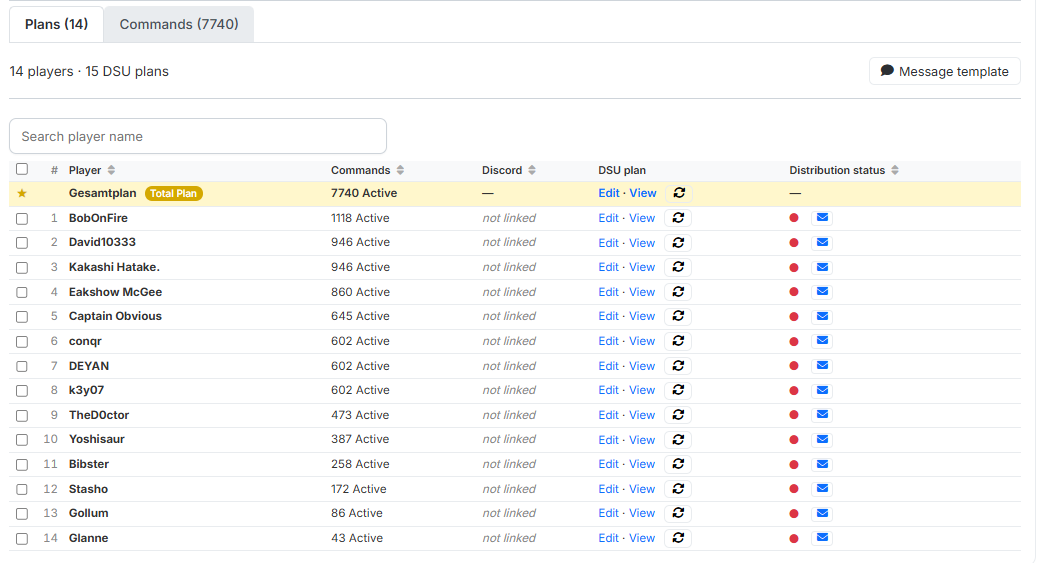Click the "14 players · 15 DSU plans" text
The height and width of the screenshot is (563, 1045).
[x=89, y=71]
